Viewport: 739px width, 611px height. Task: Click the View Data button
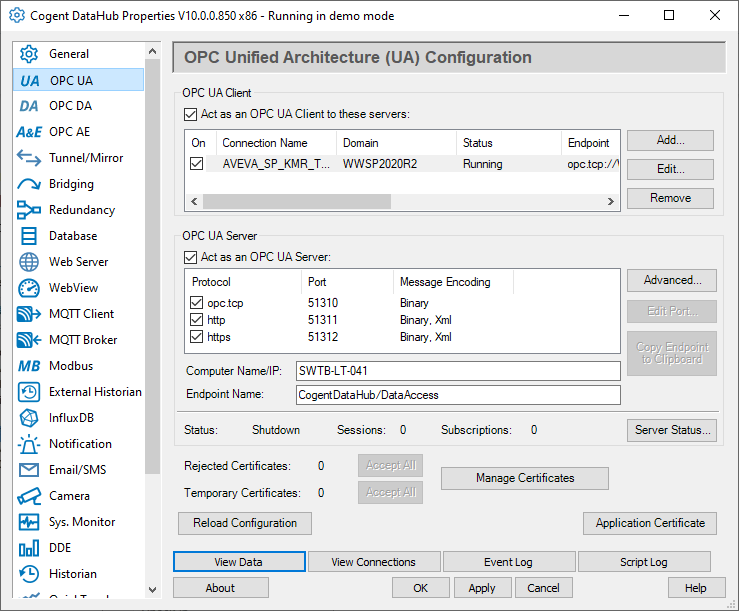coord(239,562)
